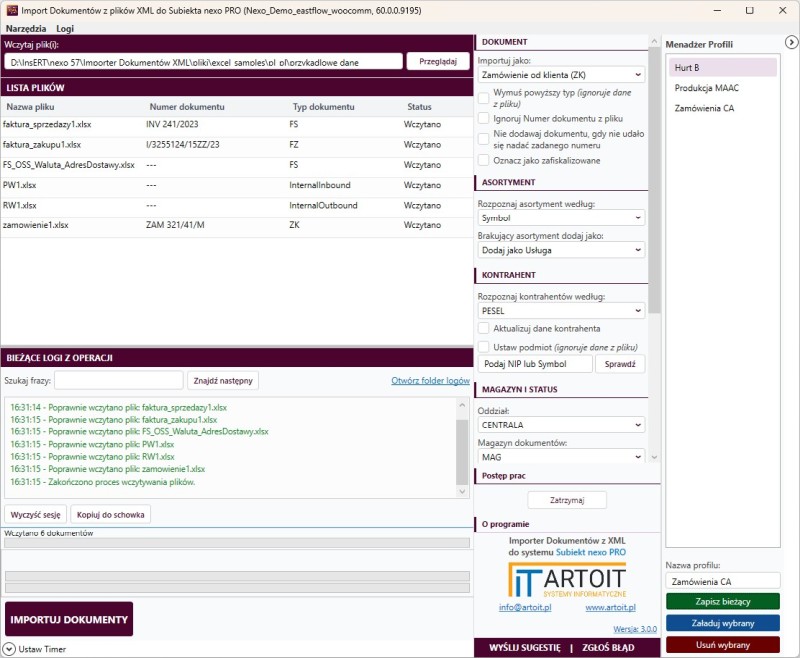The width and height of the screenshot is (800, 658).
Task: Select the Zamówienia CA profile in list
Action: 722,108
